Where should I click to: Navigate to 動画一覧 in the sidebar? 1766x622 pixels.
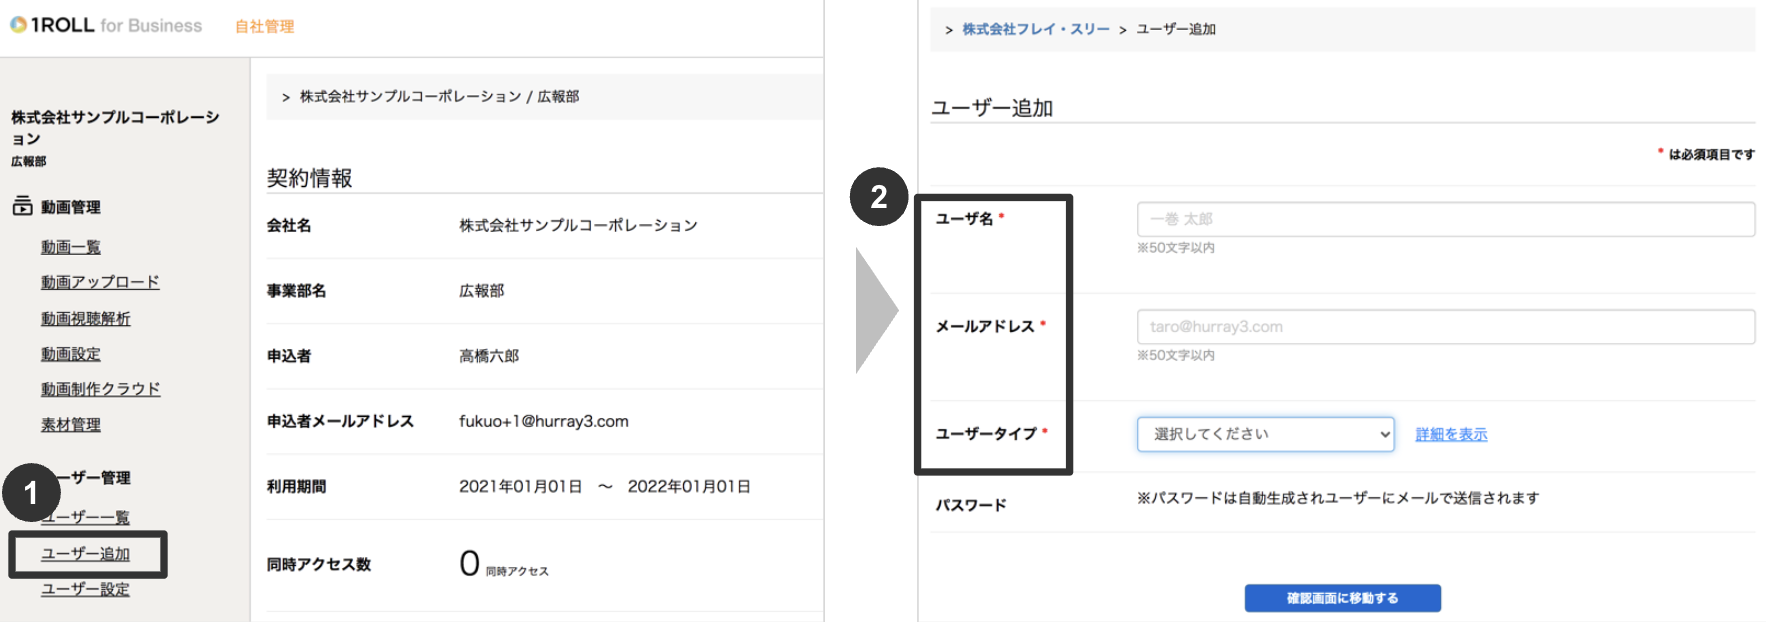(69, 246)
